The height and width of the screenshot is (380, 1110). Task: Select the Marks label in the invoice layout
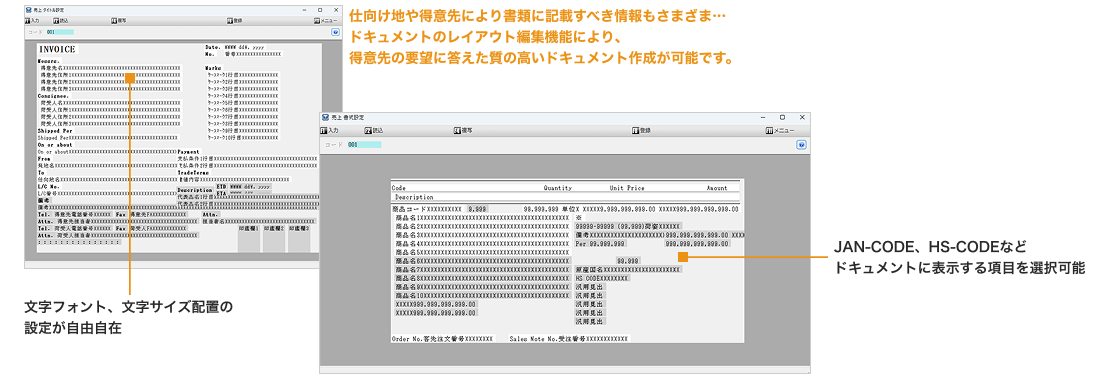point(213,68)
